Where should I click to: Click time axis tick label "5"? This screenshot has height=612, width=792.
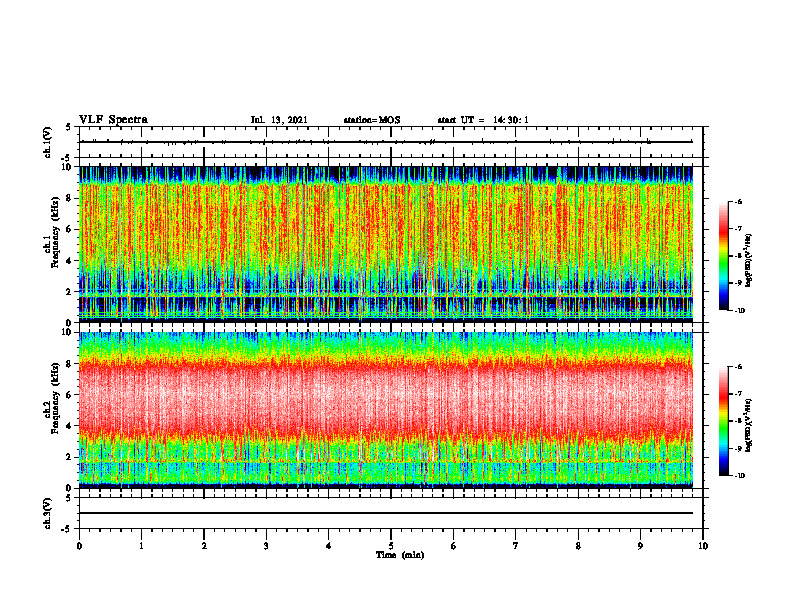[391, 546]
